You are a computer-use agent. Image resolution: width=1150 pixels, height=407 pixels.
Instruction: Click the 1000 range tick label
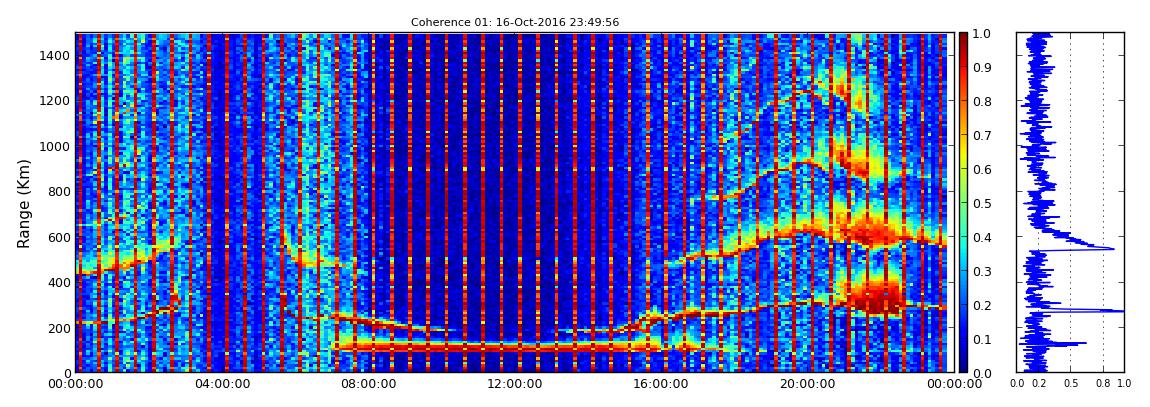(55, 146)
